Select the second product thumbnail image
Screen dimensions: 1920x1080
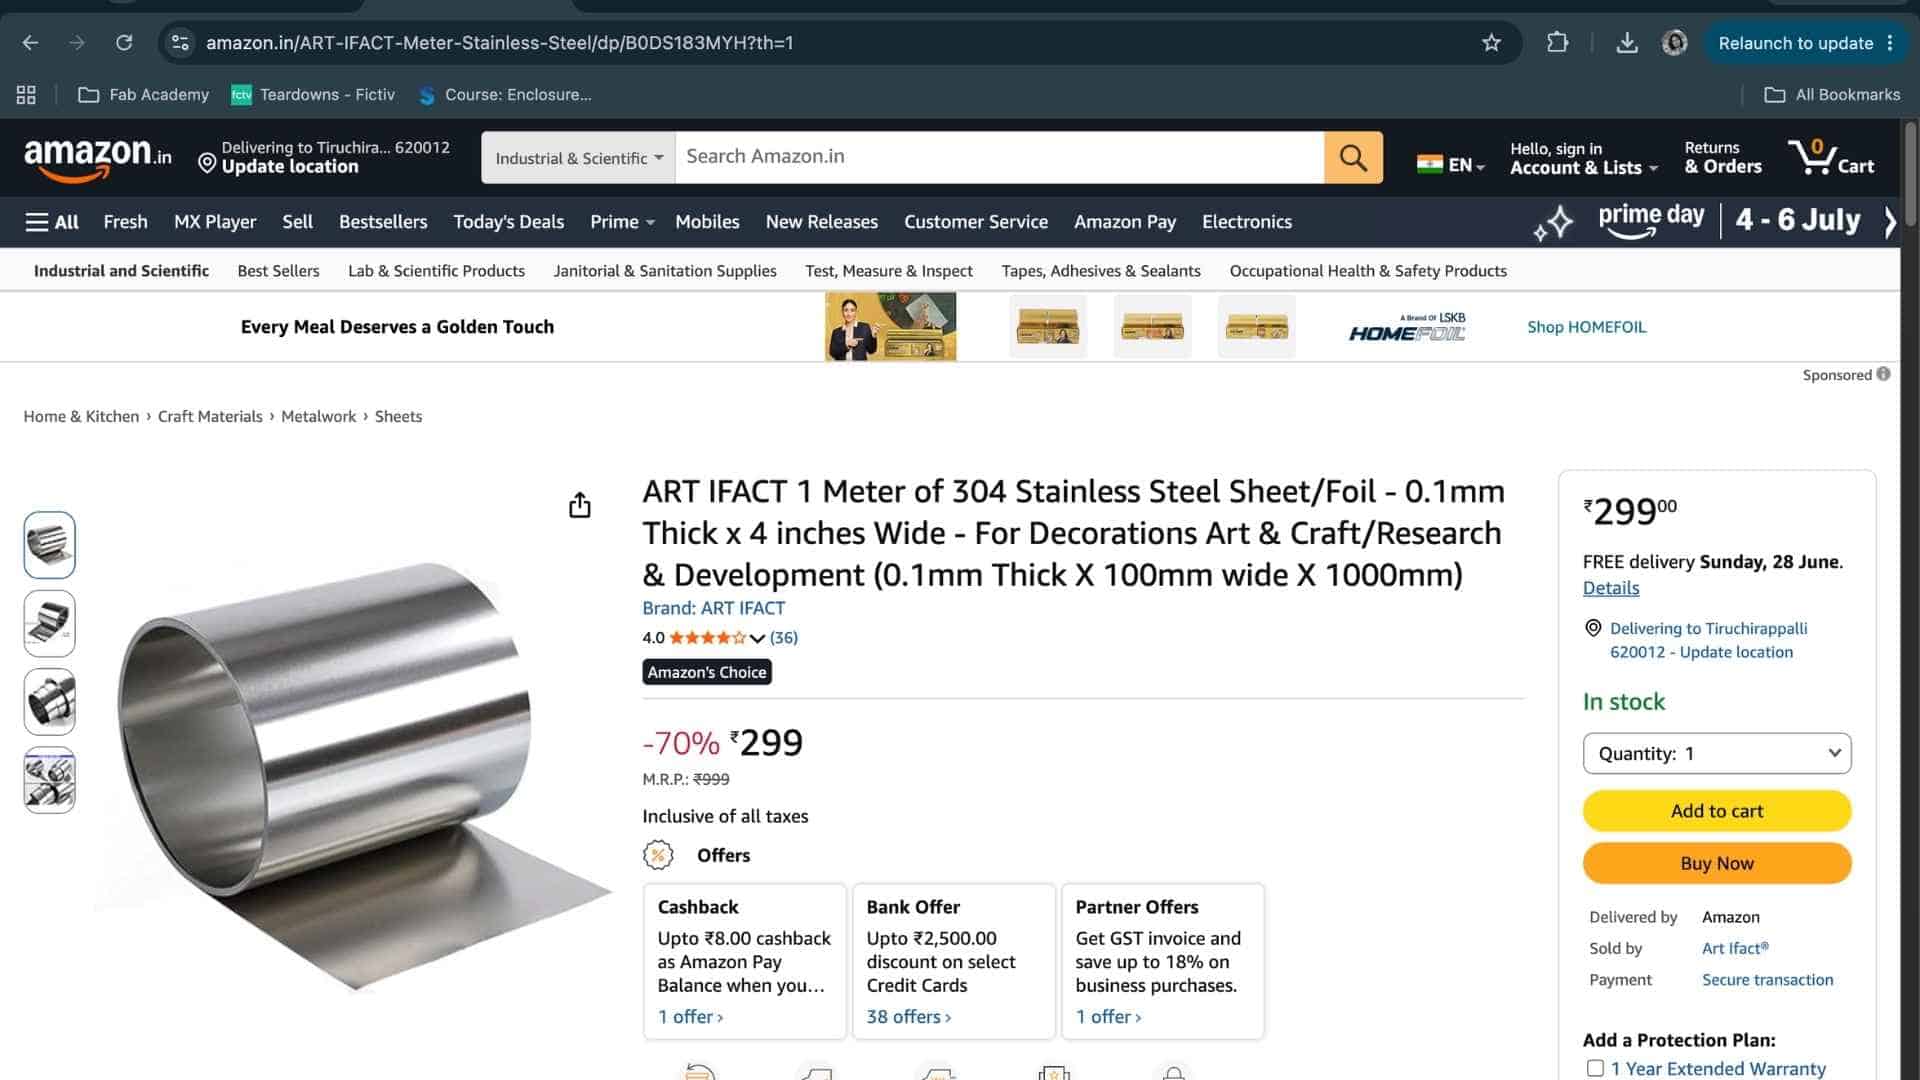pos(49,623)
